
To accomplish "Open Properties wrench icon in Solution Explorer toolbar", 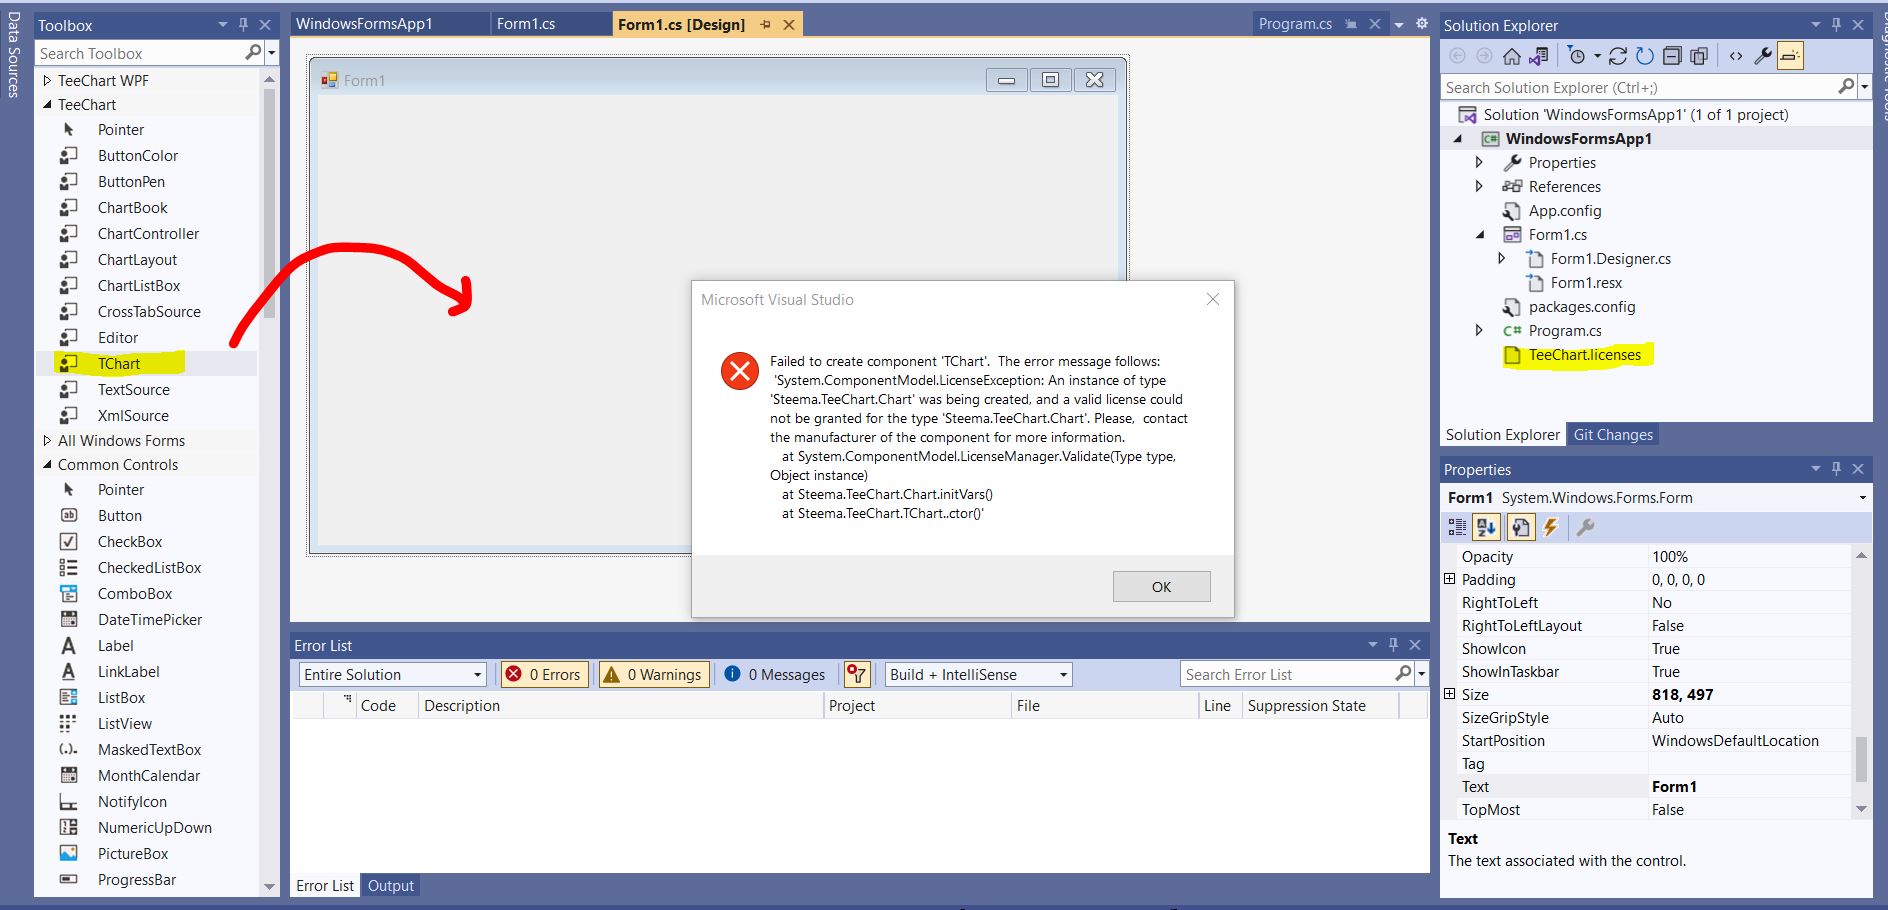I will pos(1763,56).
